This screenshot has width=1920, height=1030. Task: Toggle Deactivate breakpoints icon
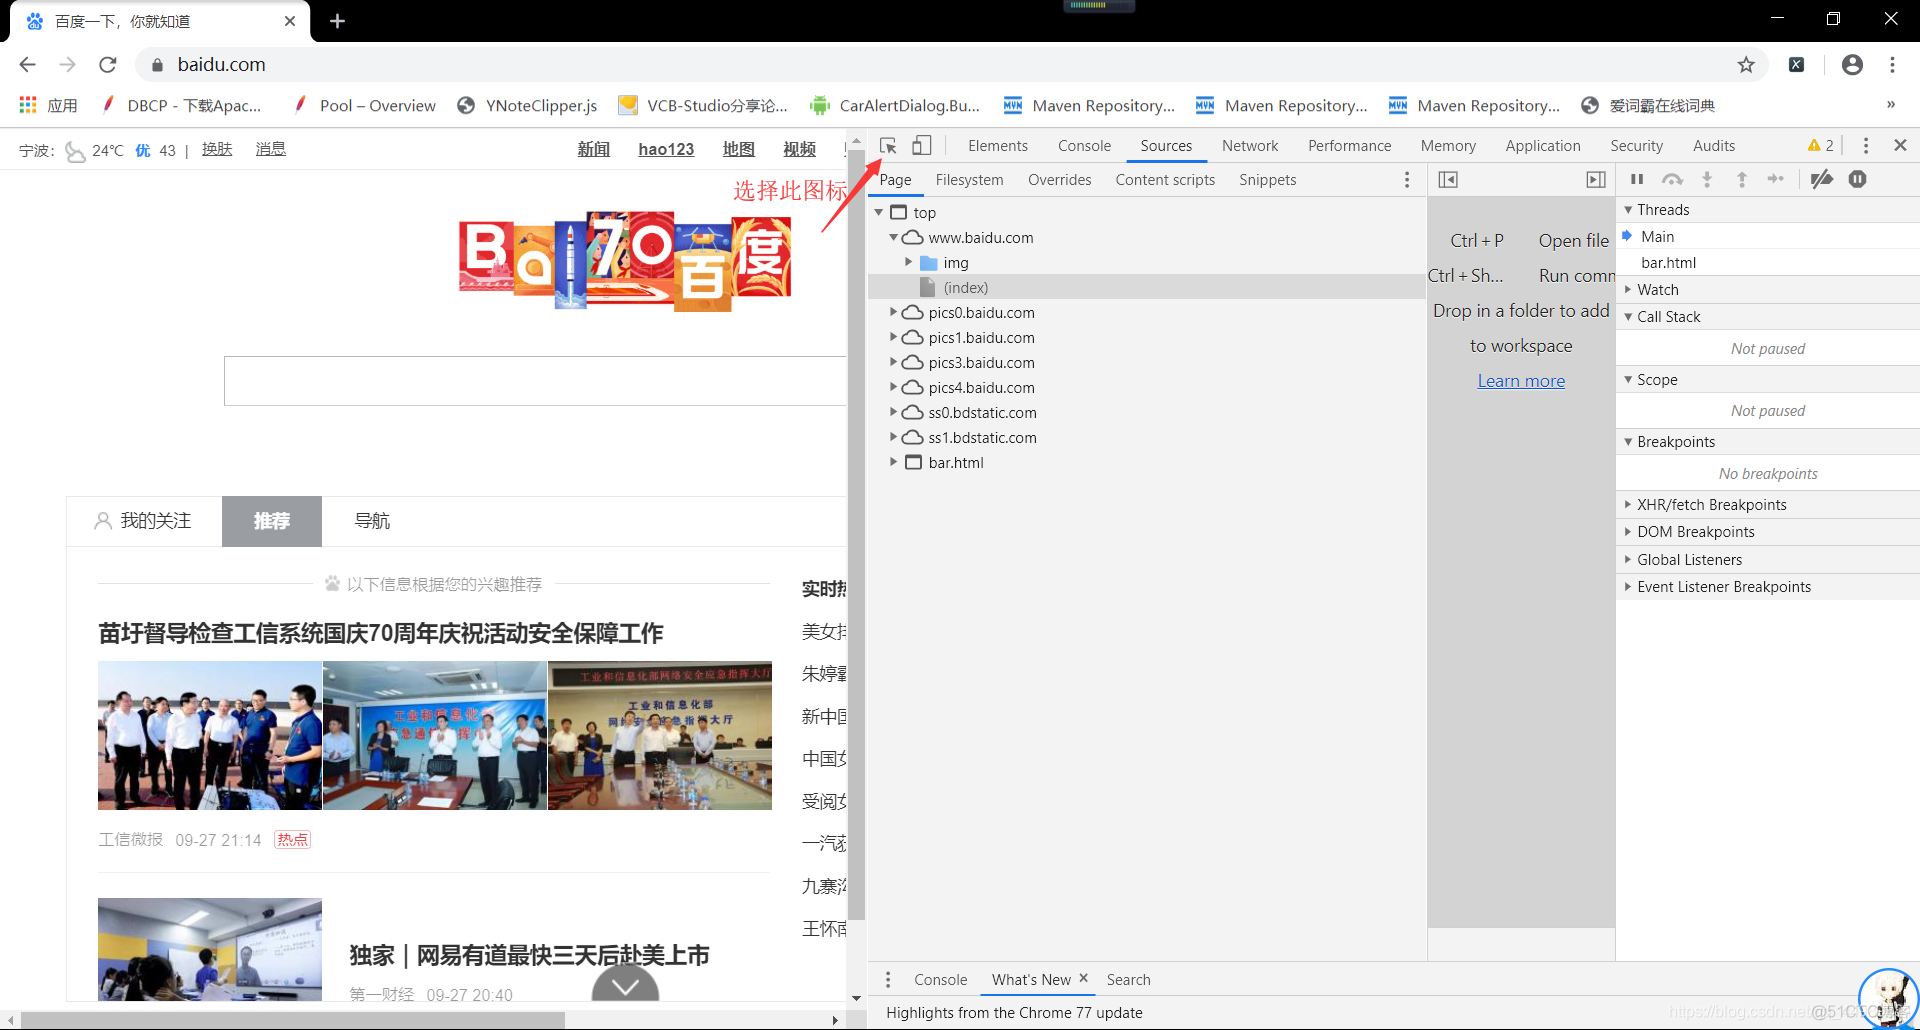tap(1822, 179)
